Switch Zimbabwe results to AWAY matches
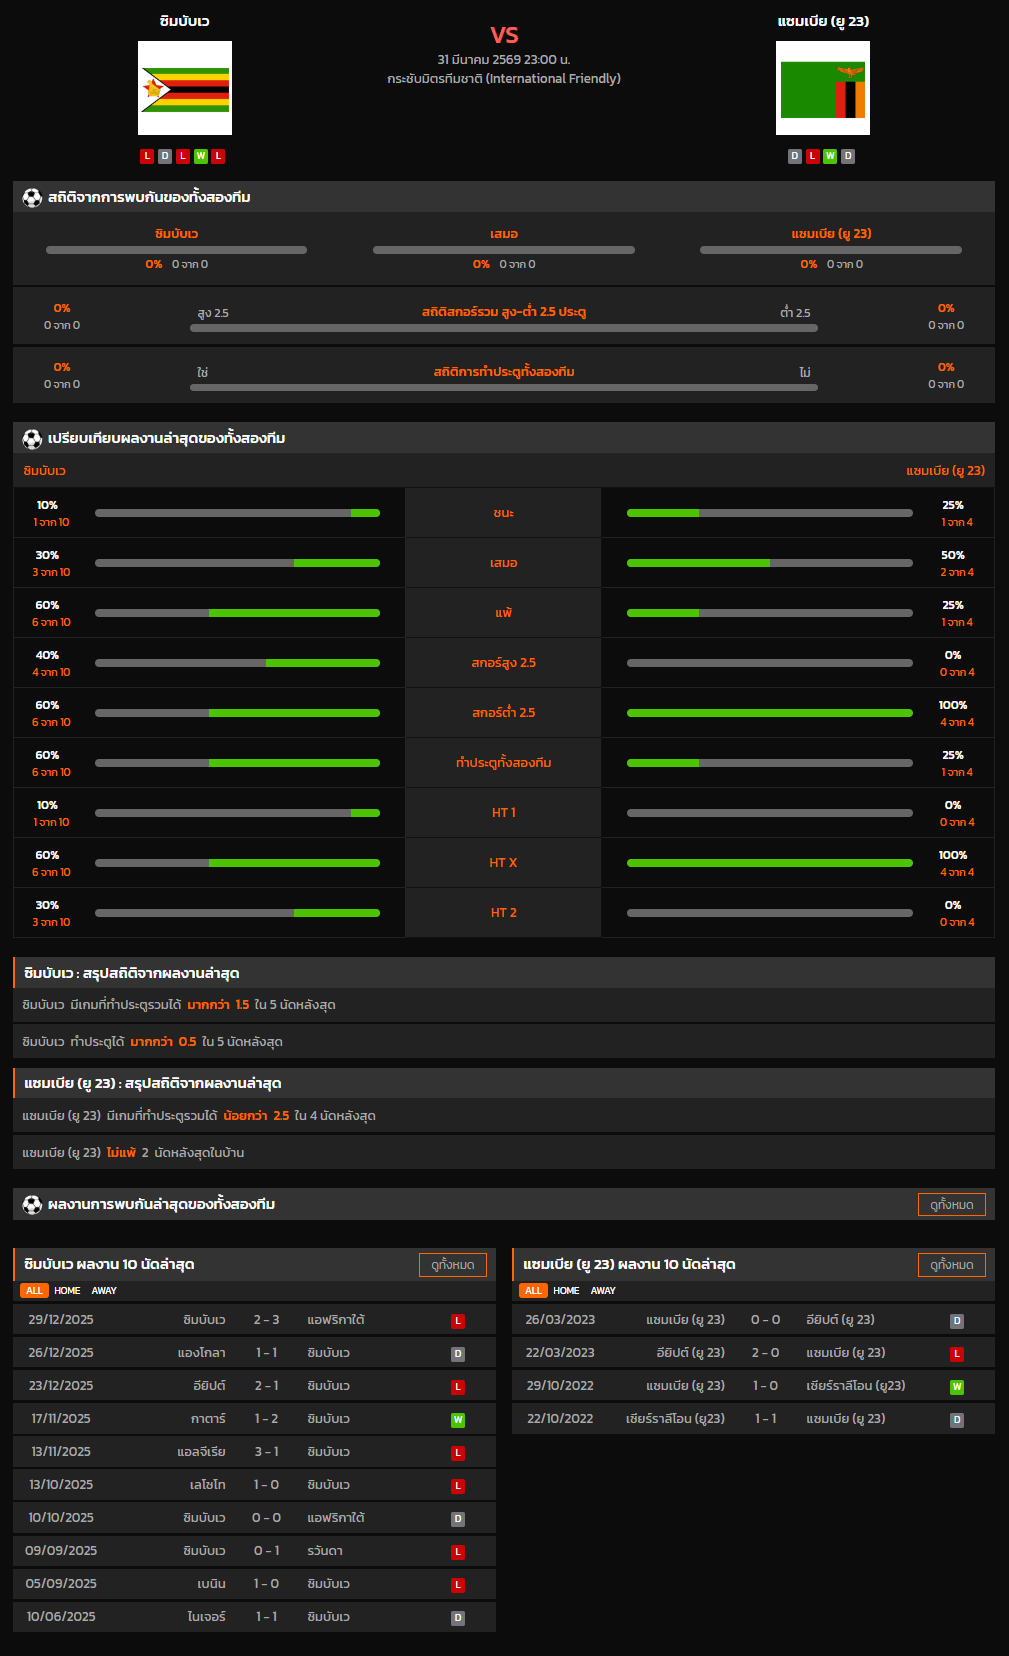Viewport: 1009px width, 1656px height. coord(104,1291)
